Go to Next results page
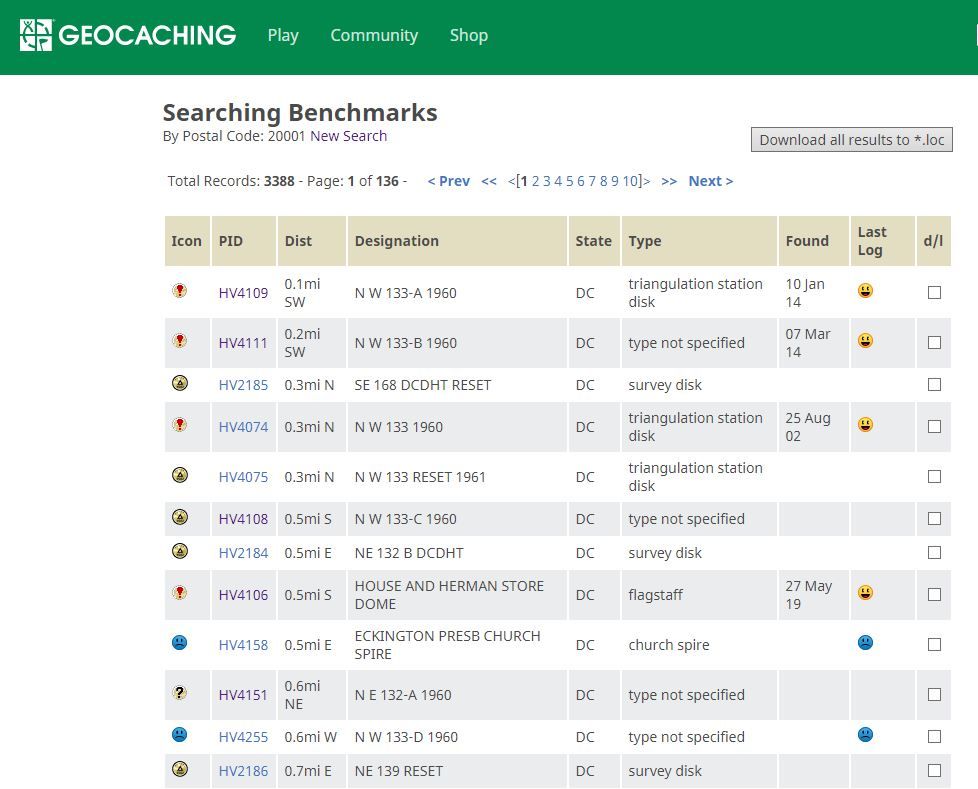Screen dimensions: 978x789 (x=710, y=181)
